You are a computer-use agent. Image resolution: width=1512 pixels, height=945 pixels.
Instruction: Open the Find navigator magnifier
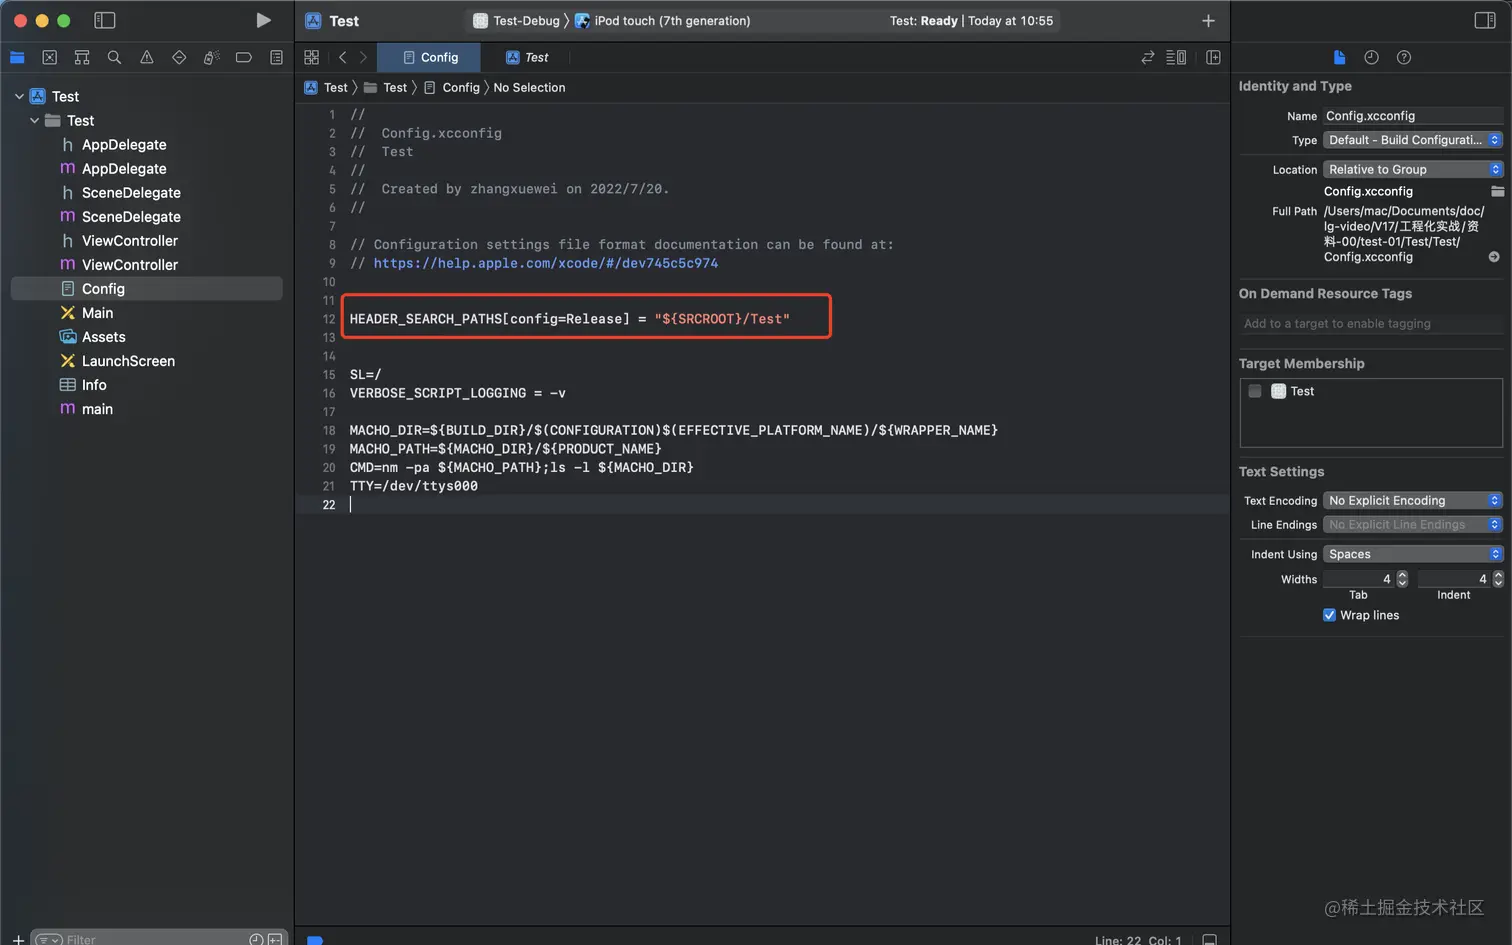point(114,58)
